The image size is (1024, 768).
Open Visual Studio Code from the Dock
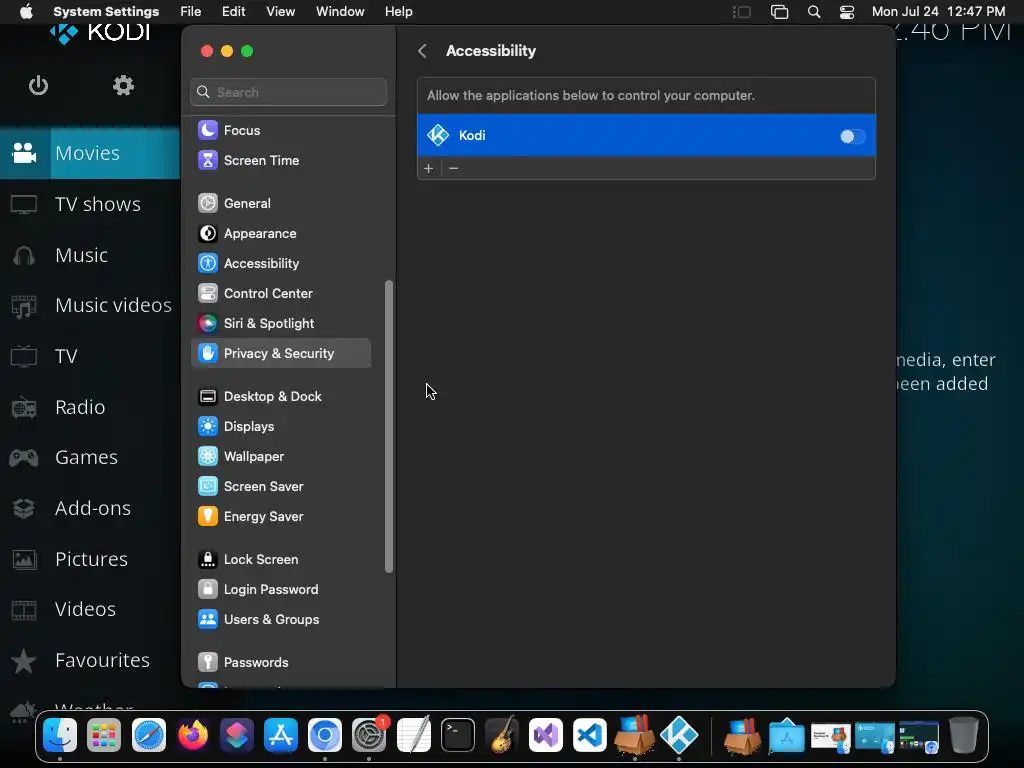(x=590, y=735)
